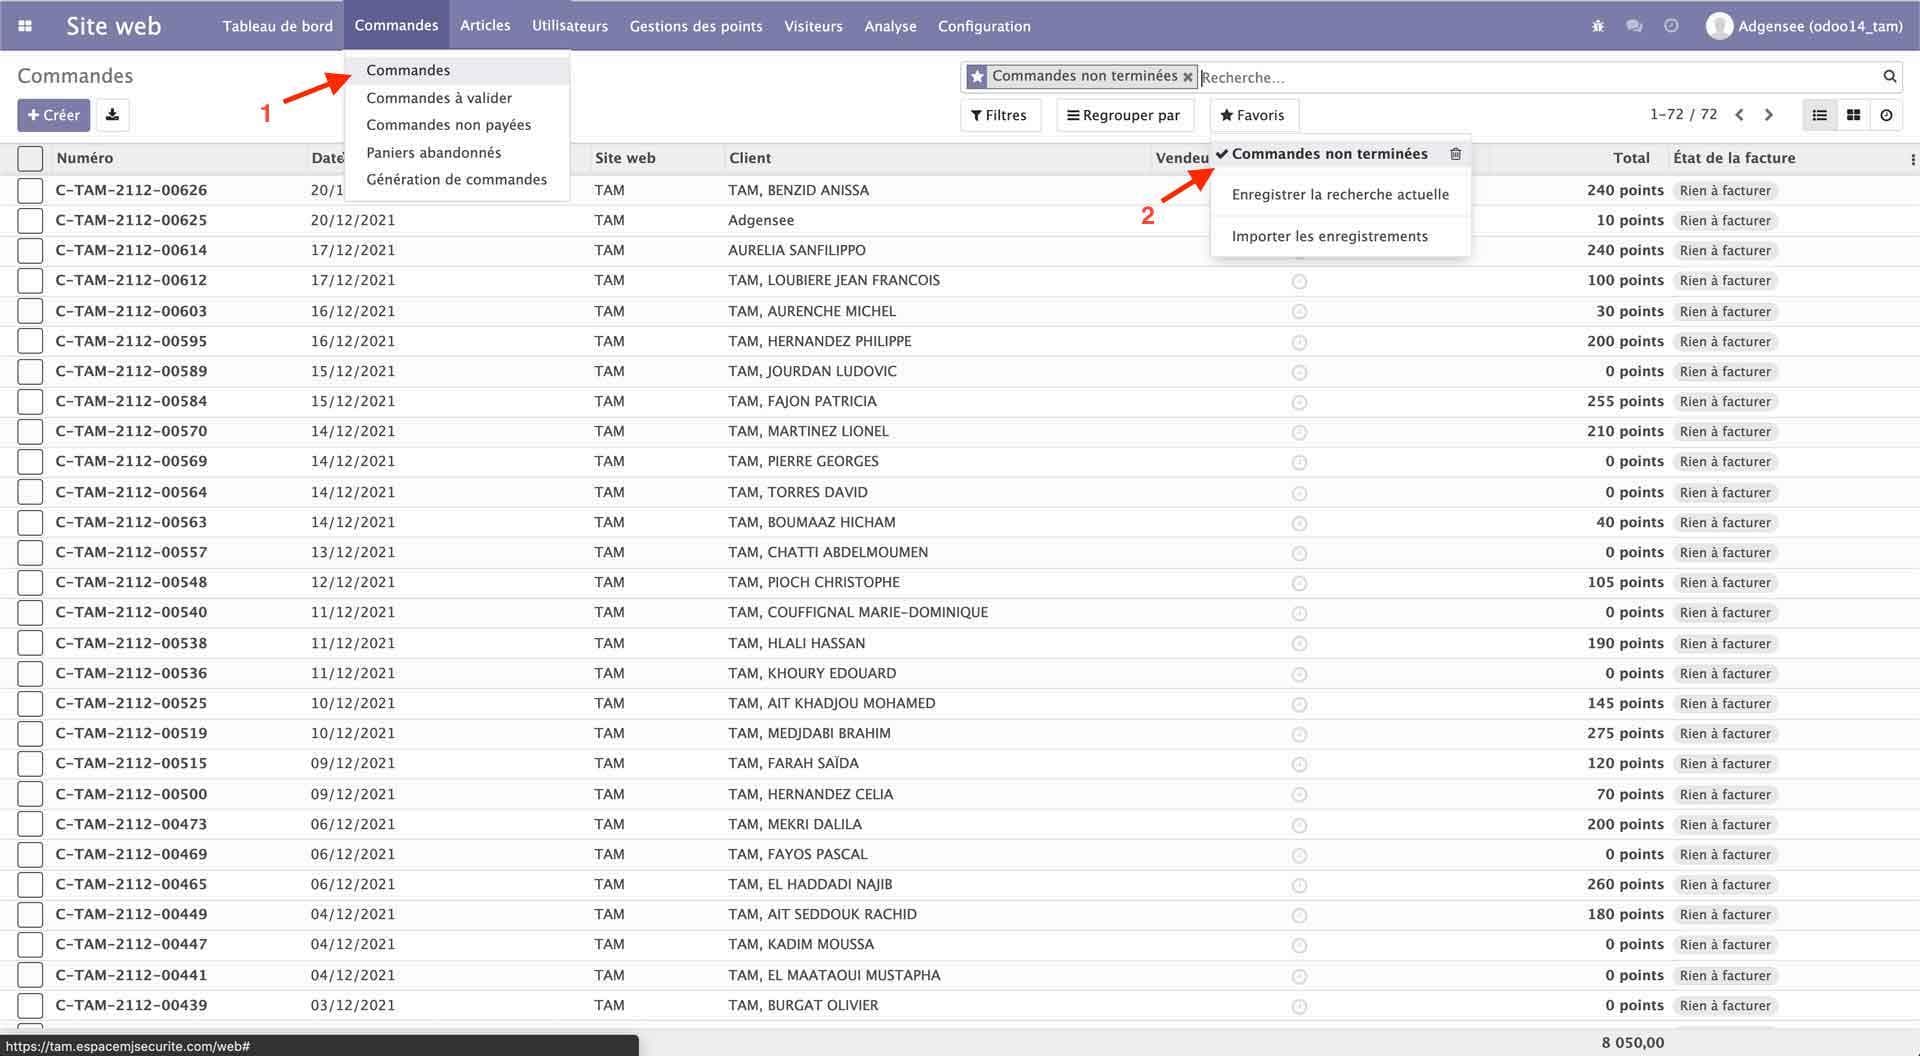This screenshot has width=1920, height=1056.
Task: Open the Adgensee user account menu
Action: tap(1804, 26)
